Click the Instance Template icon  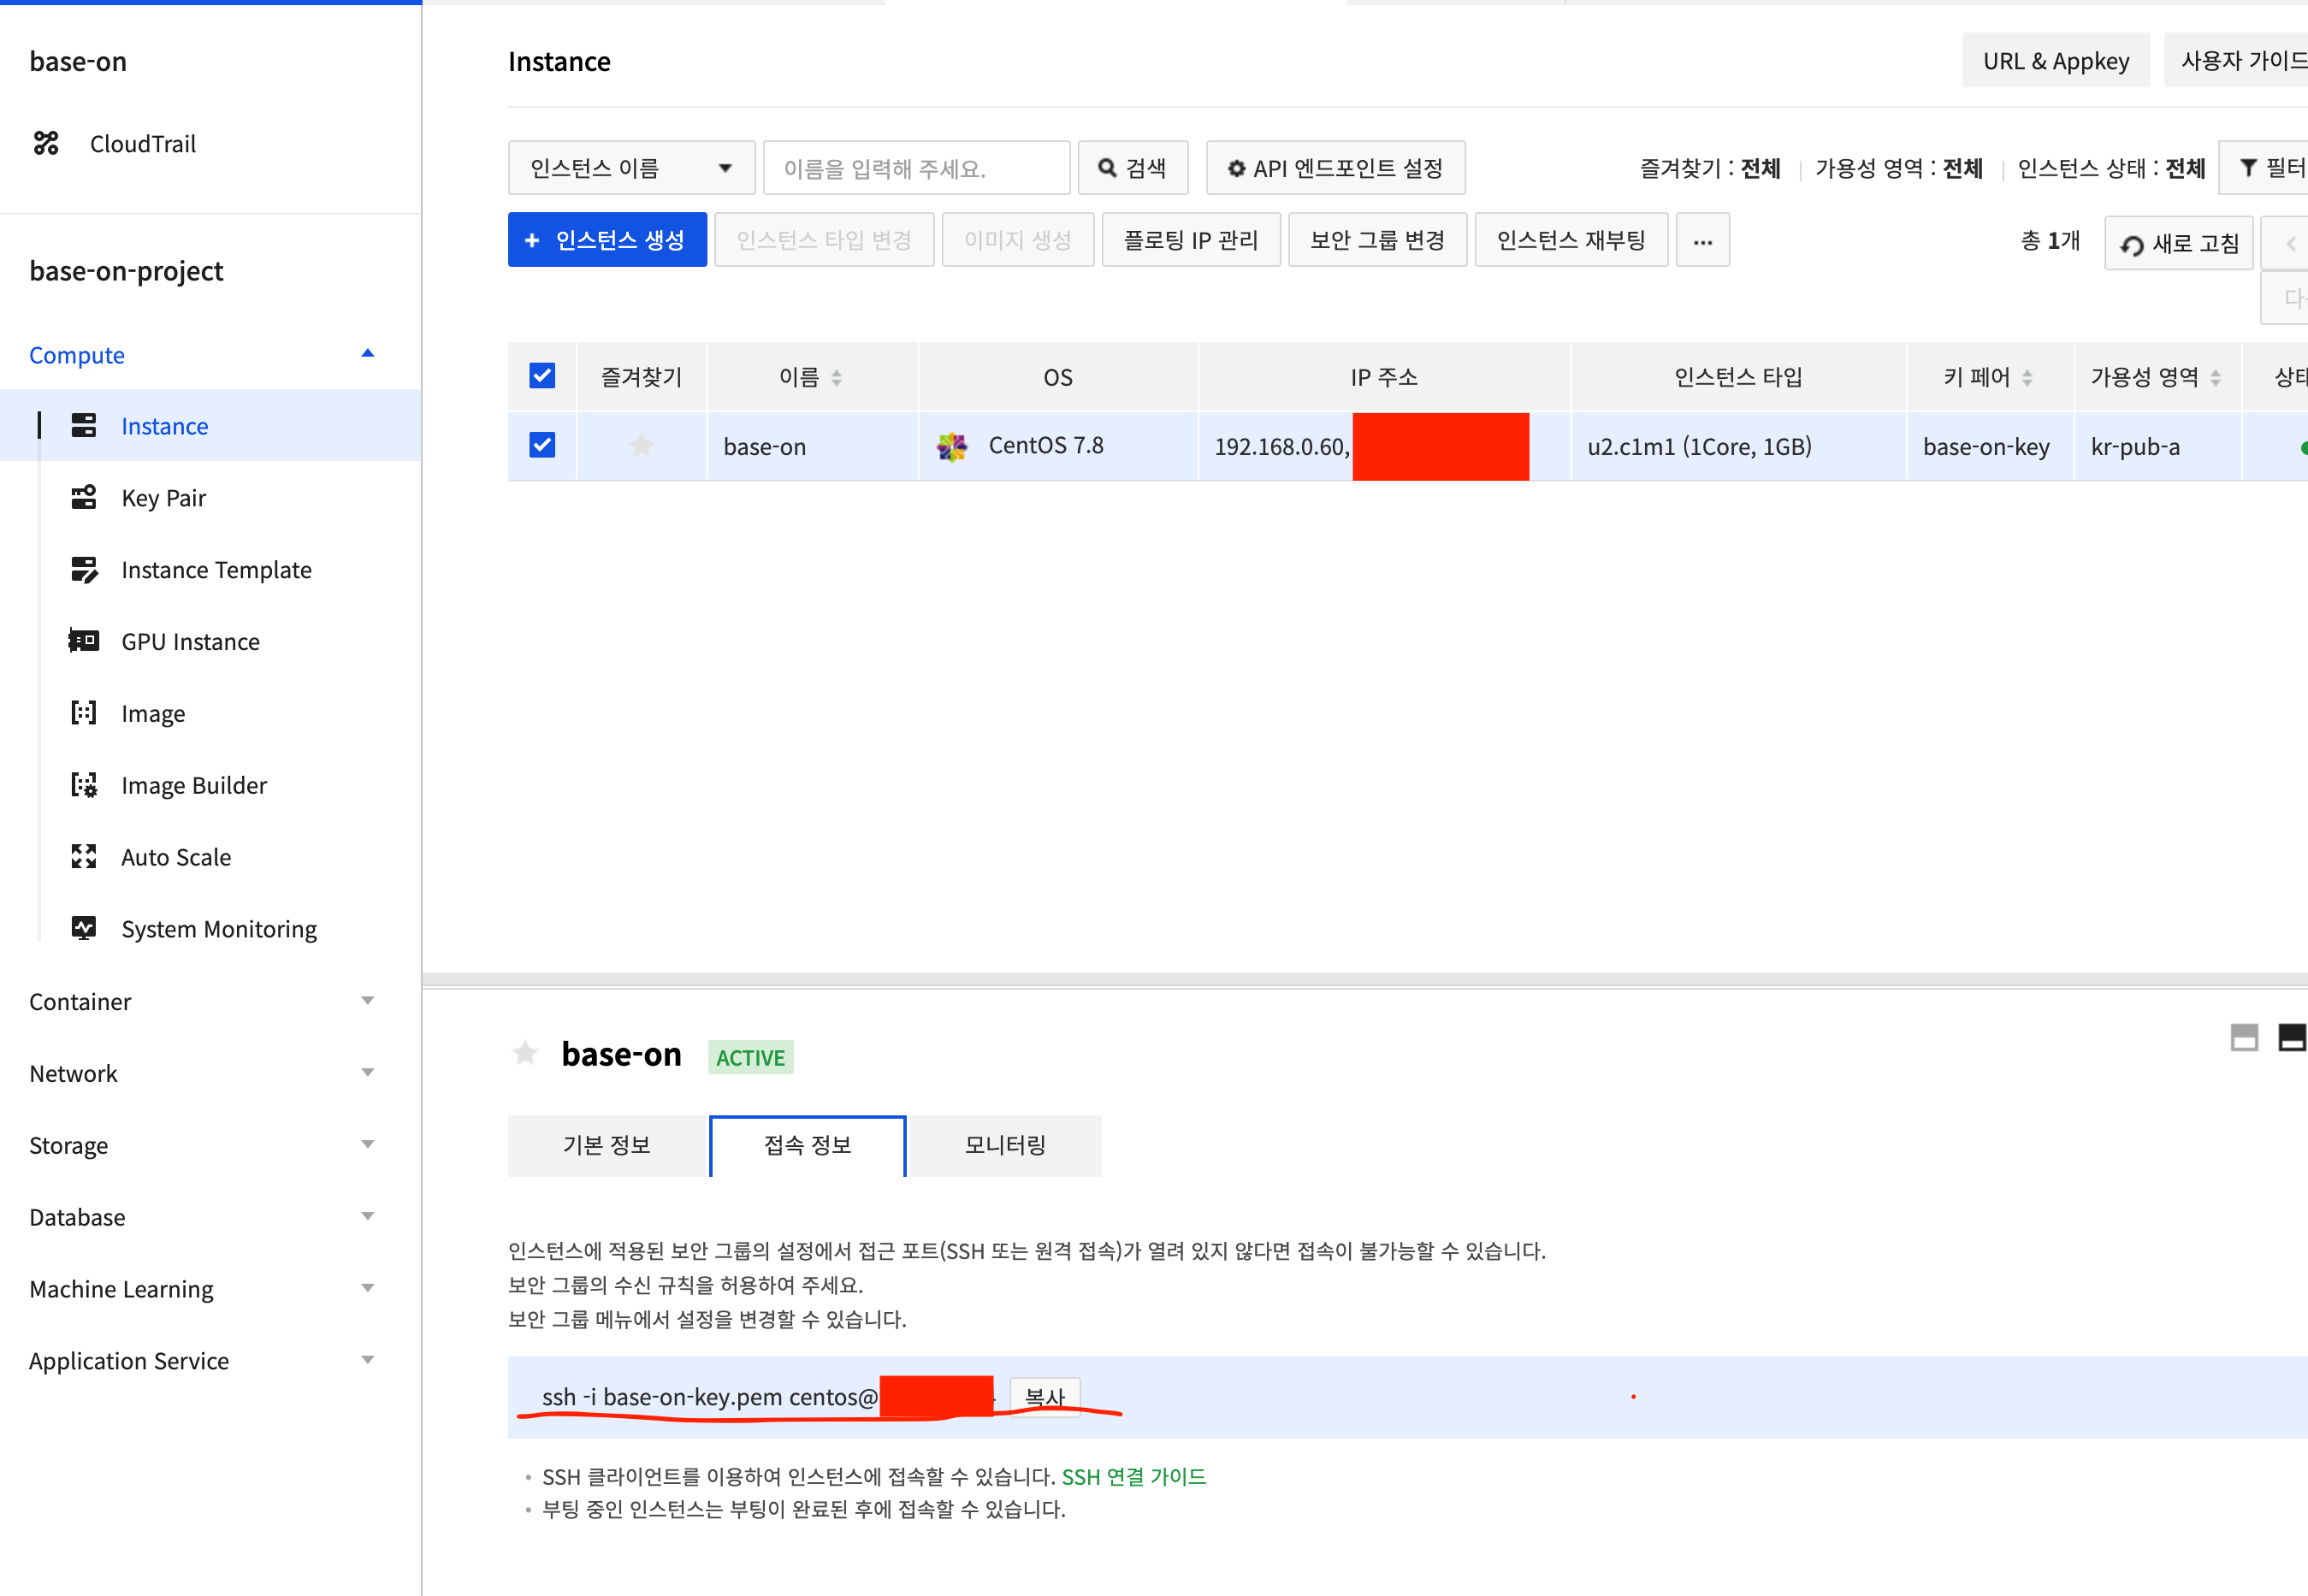point(84,569)
